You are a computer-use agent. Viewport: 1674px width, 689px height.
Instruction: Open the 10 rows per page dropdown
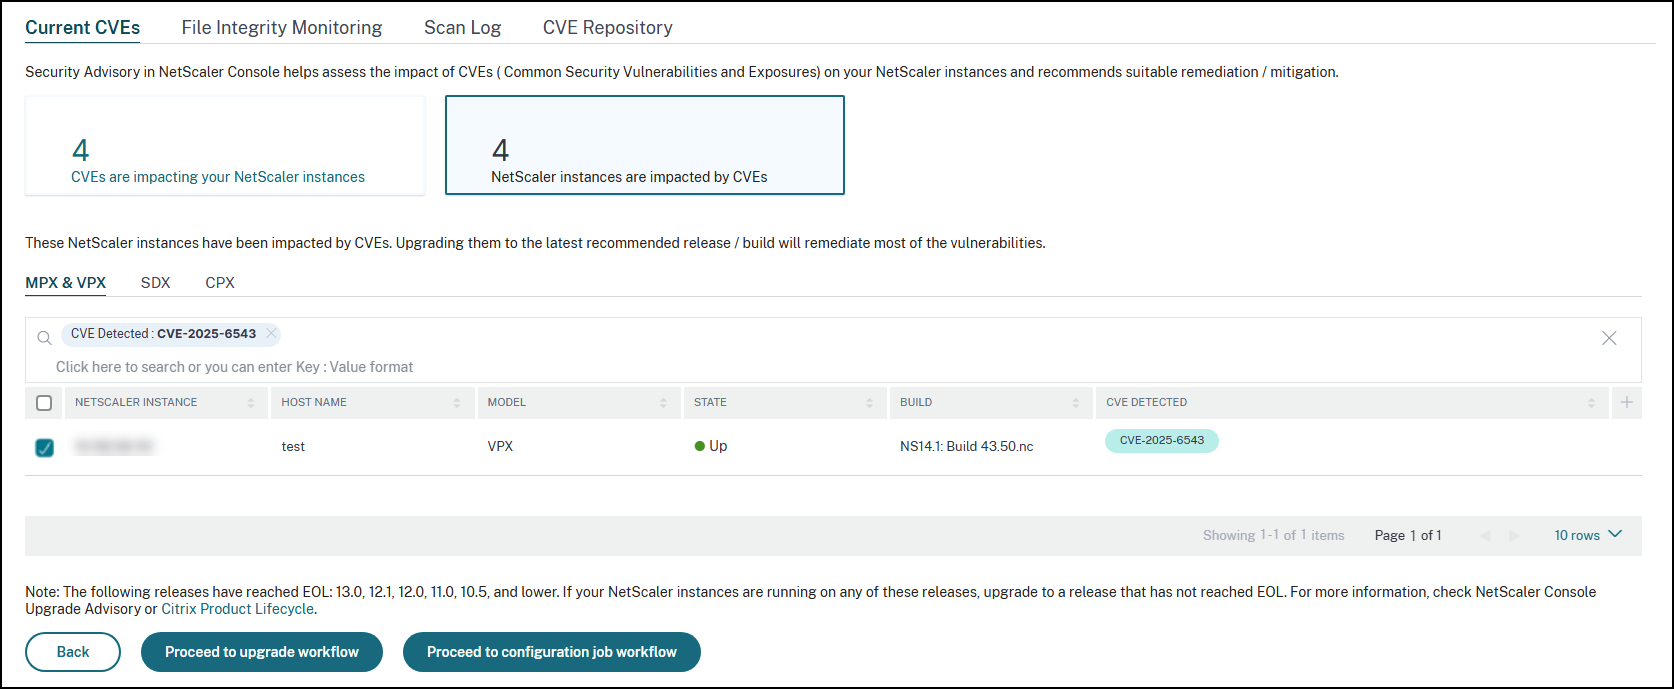pos(1588,535)
